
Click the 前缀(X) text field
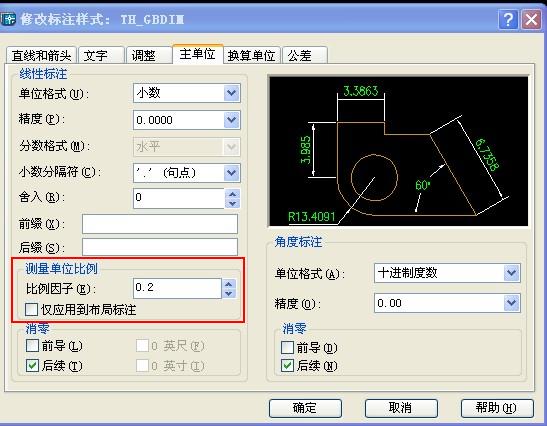point(160,224)
